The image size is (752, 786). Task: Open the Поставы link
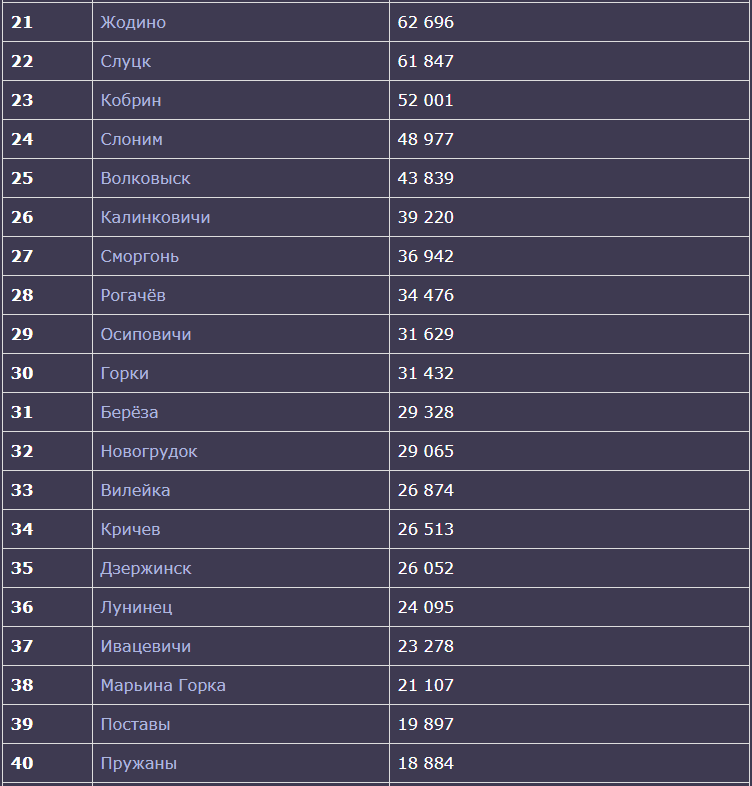(135, 724)
